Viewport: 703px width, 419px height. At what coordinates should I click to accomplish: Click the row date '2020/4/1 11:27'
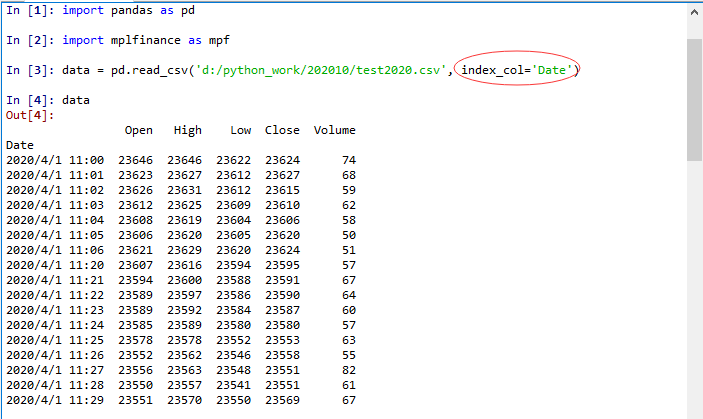pyautogui.click(x=55, y=371)
